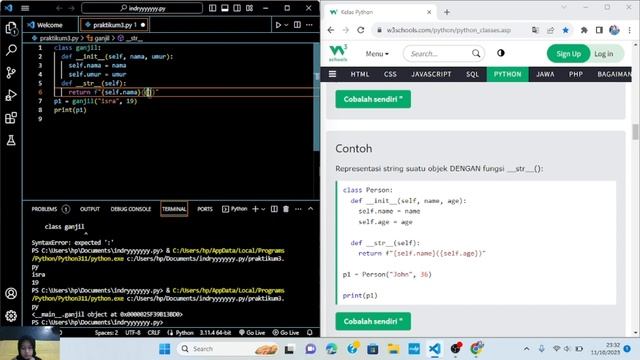640x360 pixels.
Task: Switch to the Welcome tab
Action: pos(50,25)
